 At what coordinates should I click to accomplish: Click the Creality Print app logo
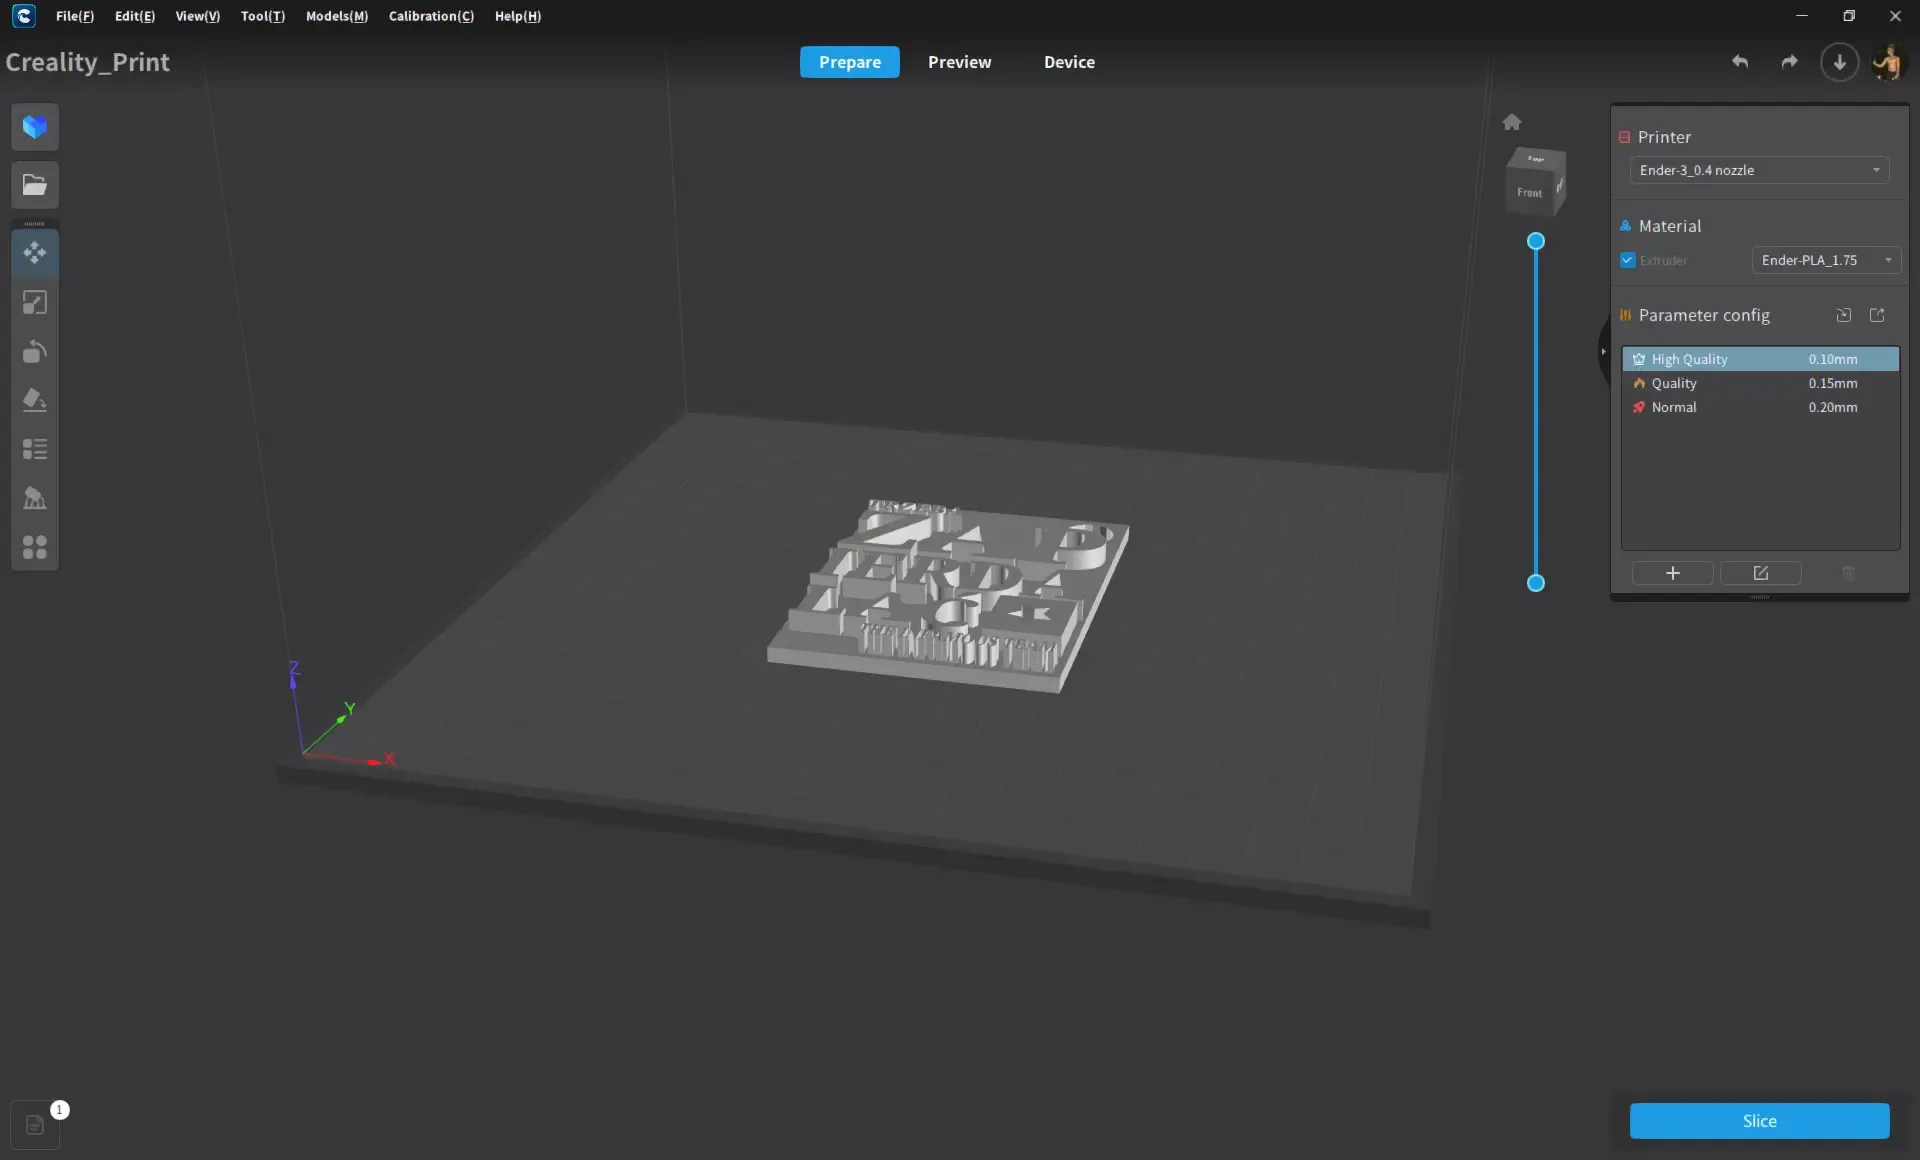[24, 16]
